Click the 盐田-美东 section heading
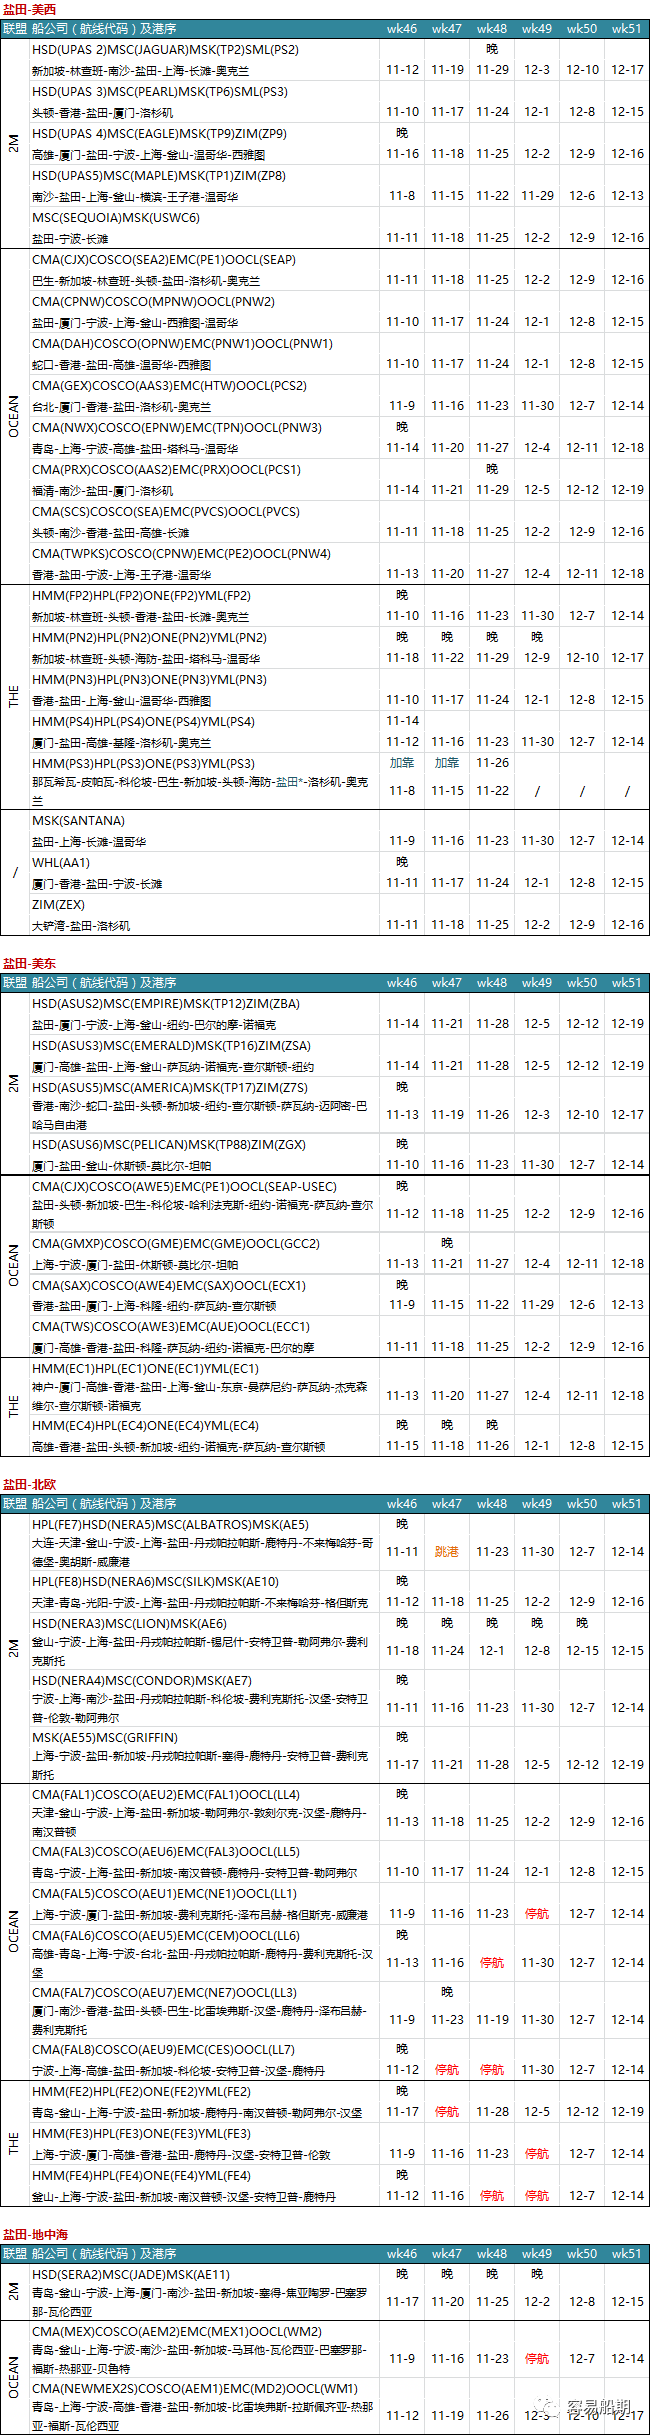651x2436 pixels. pyautogui.click(x=29, y=963)
